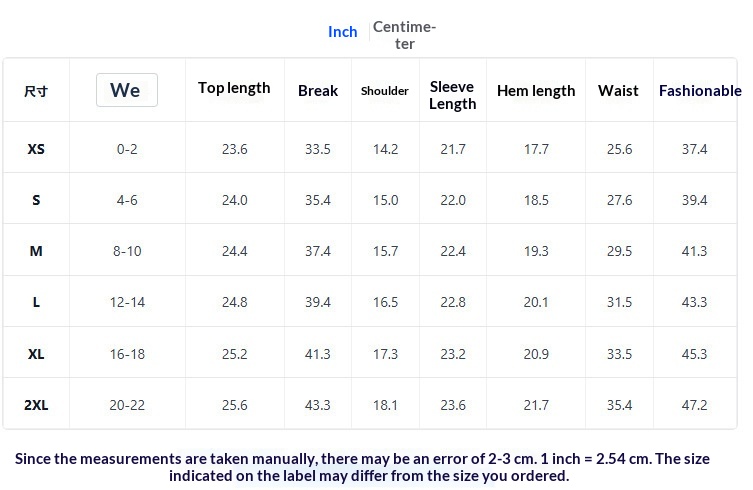Click the 尺寸 header cell
The height and width of the screenshot is (490, 753).
click(x=36, y=91)
